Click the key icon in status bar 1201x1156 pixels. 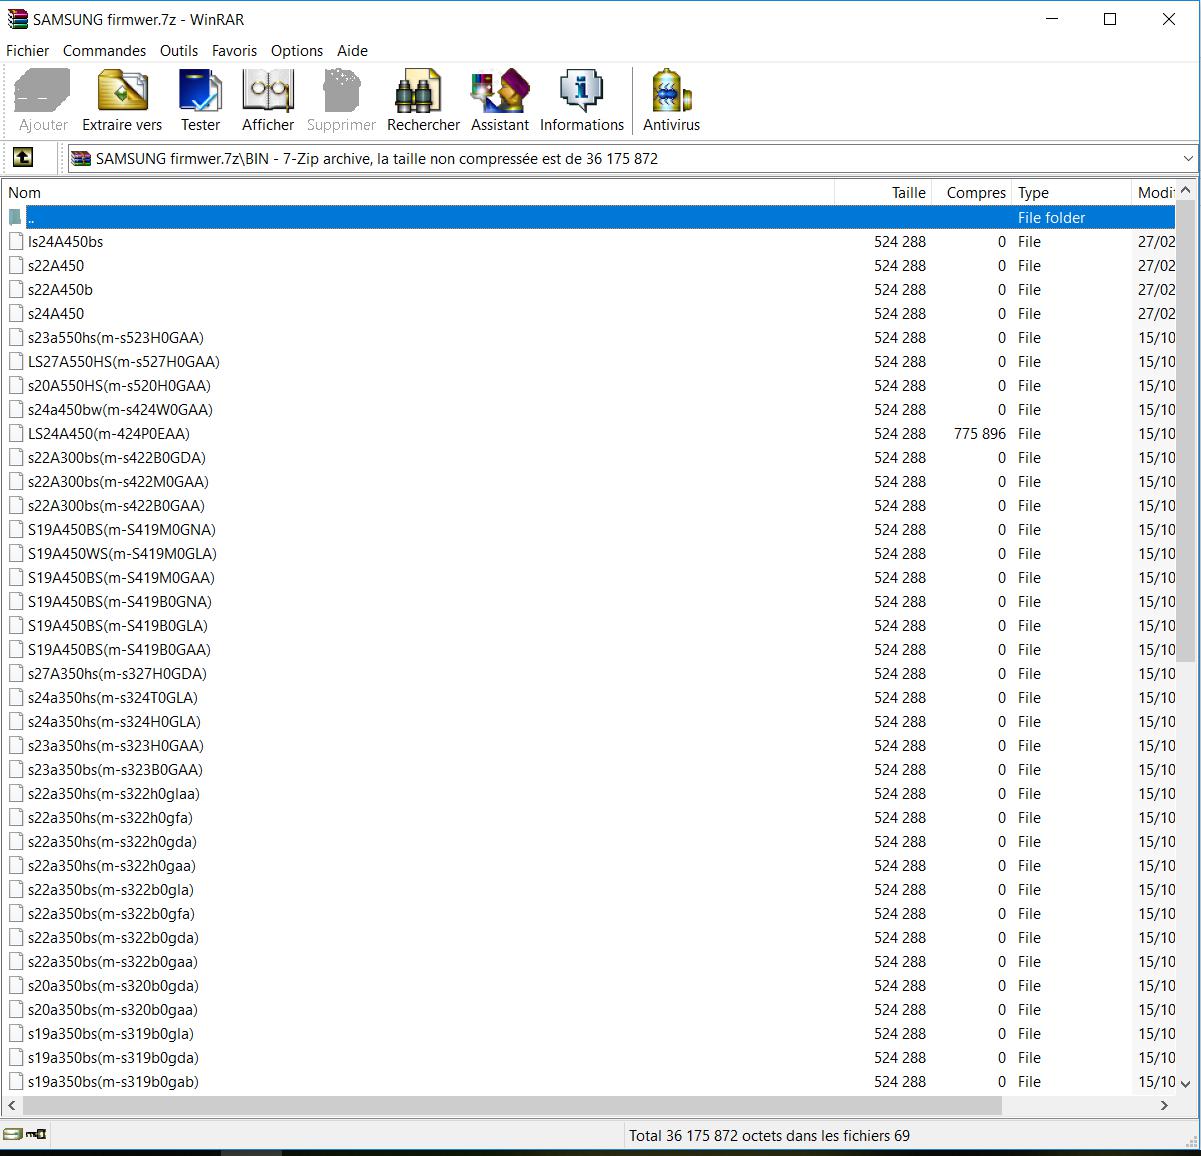pyautogui.click(x=36, y=1134)
